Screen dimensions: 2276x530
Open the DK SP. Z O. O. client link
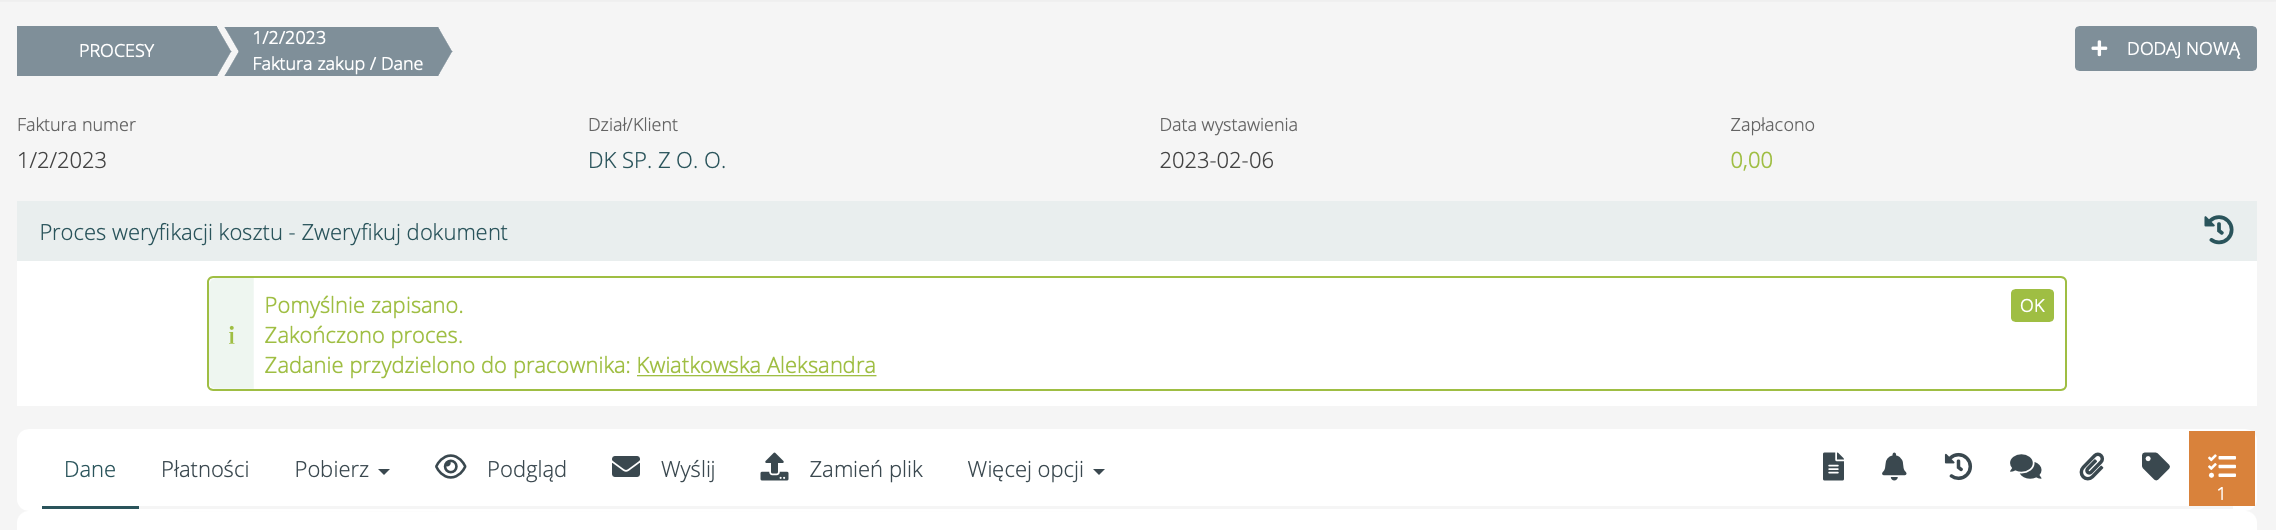click(657, 160)
